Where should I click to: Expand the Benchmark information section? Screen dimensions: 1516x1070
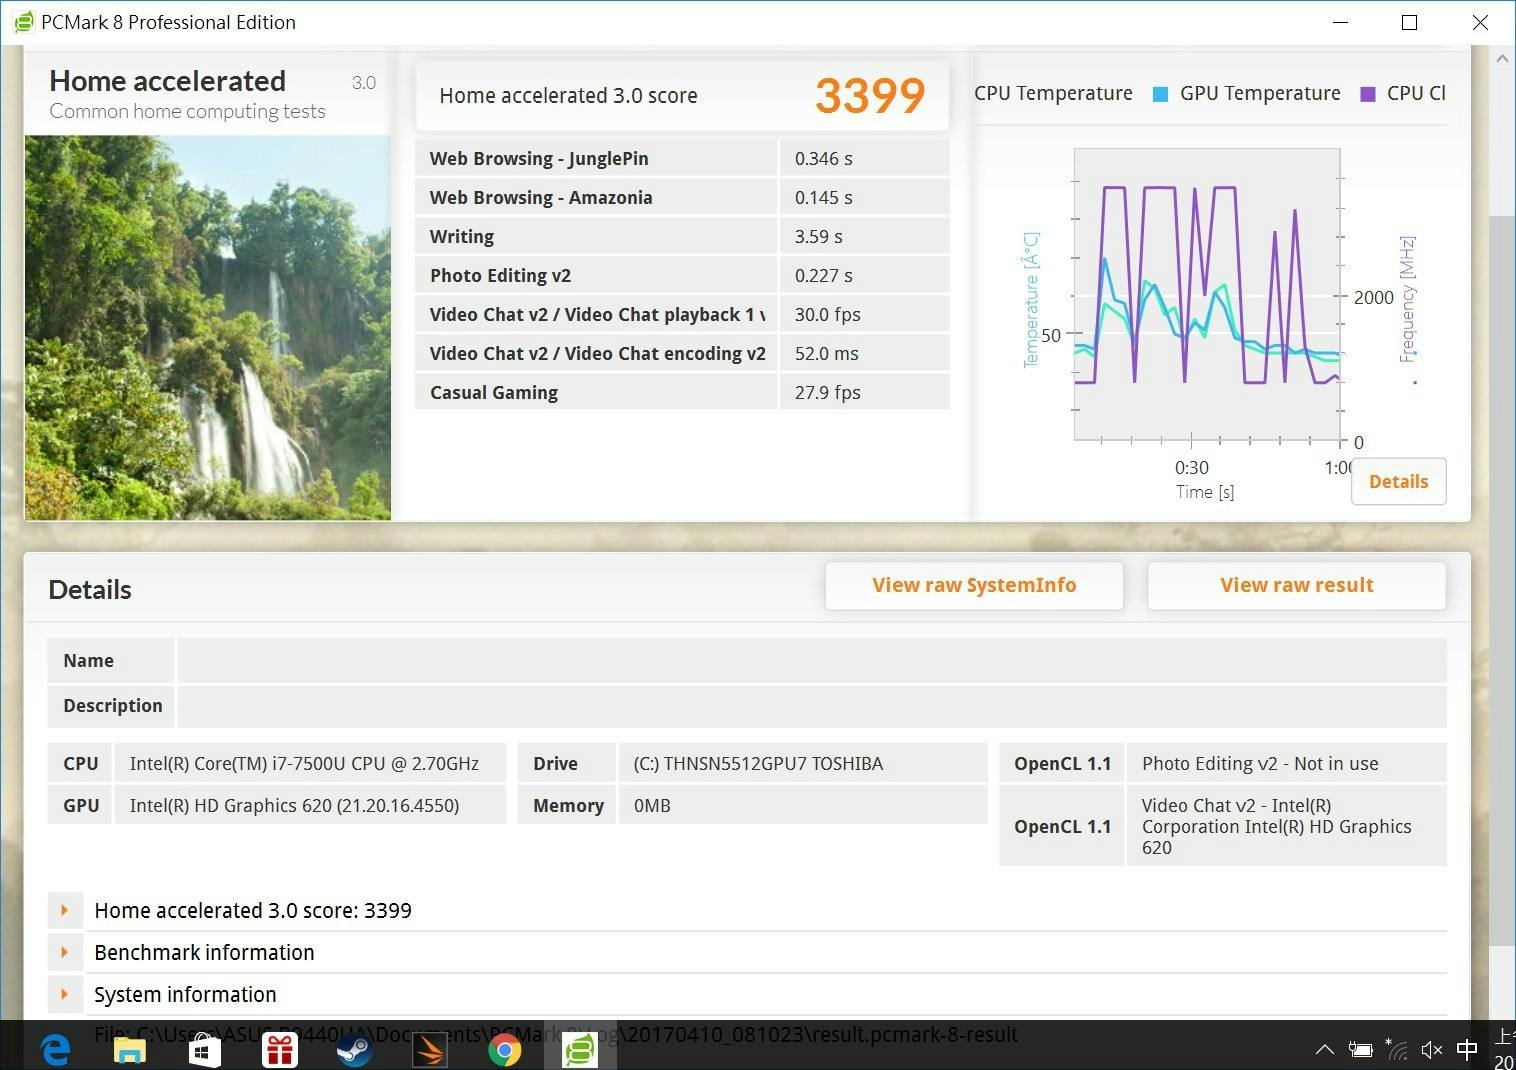(65, 952)
